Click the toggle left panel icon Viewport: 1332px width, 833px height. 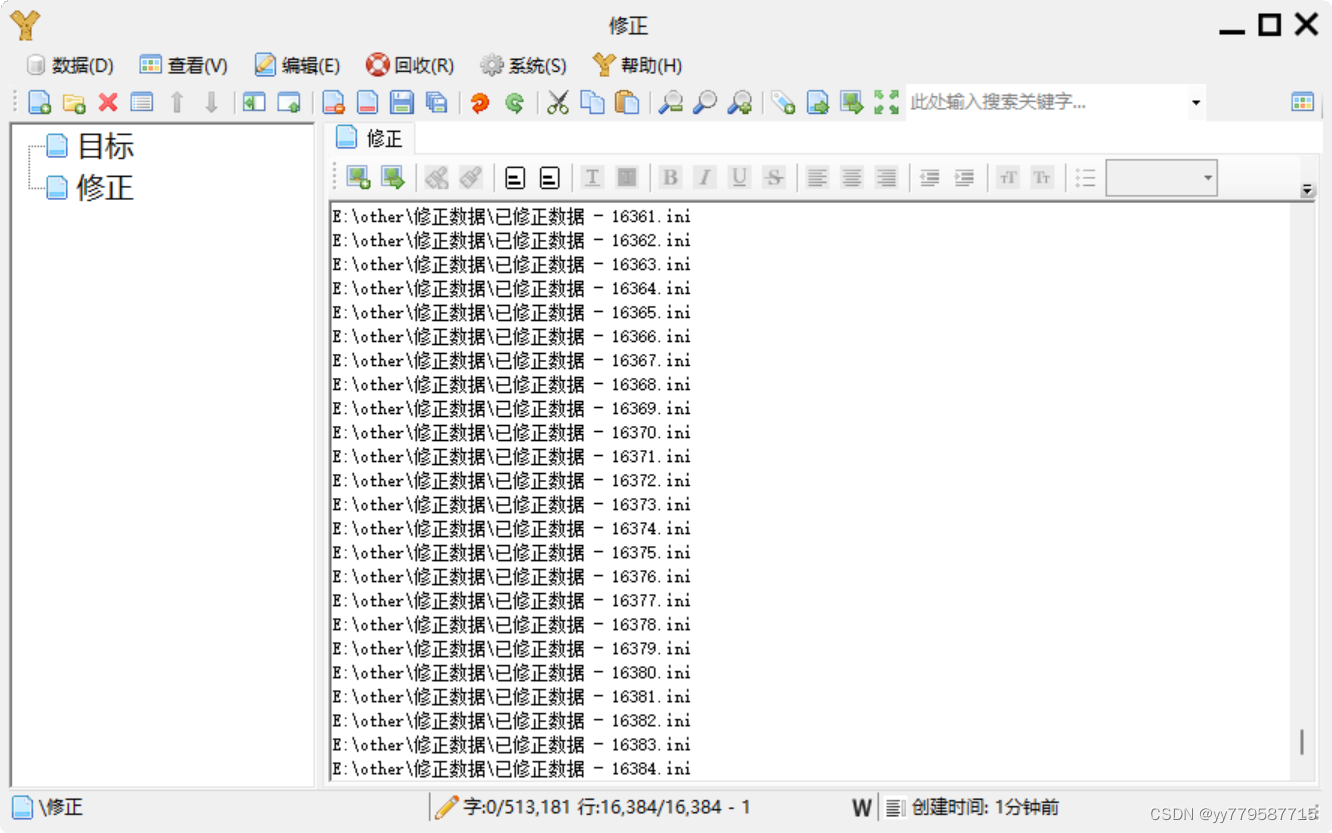pos(254,102)
